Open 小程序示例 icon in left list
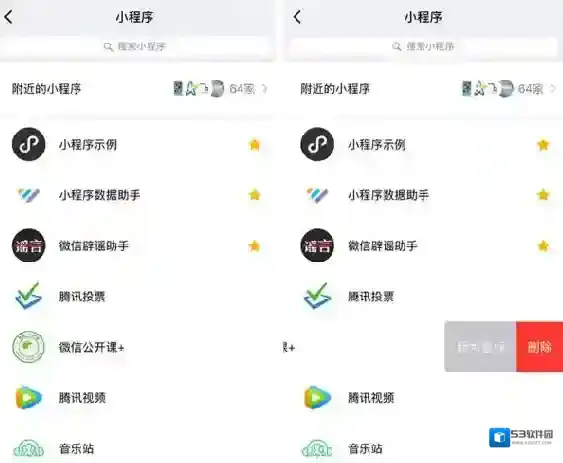 (29, 144)
